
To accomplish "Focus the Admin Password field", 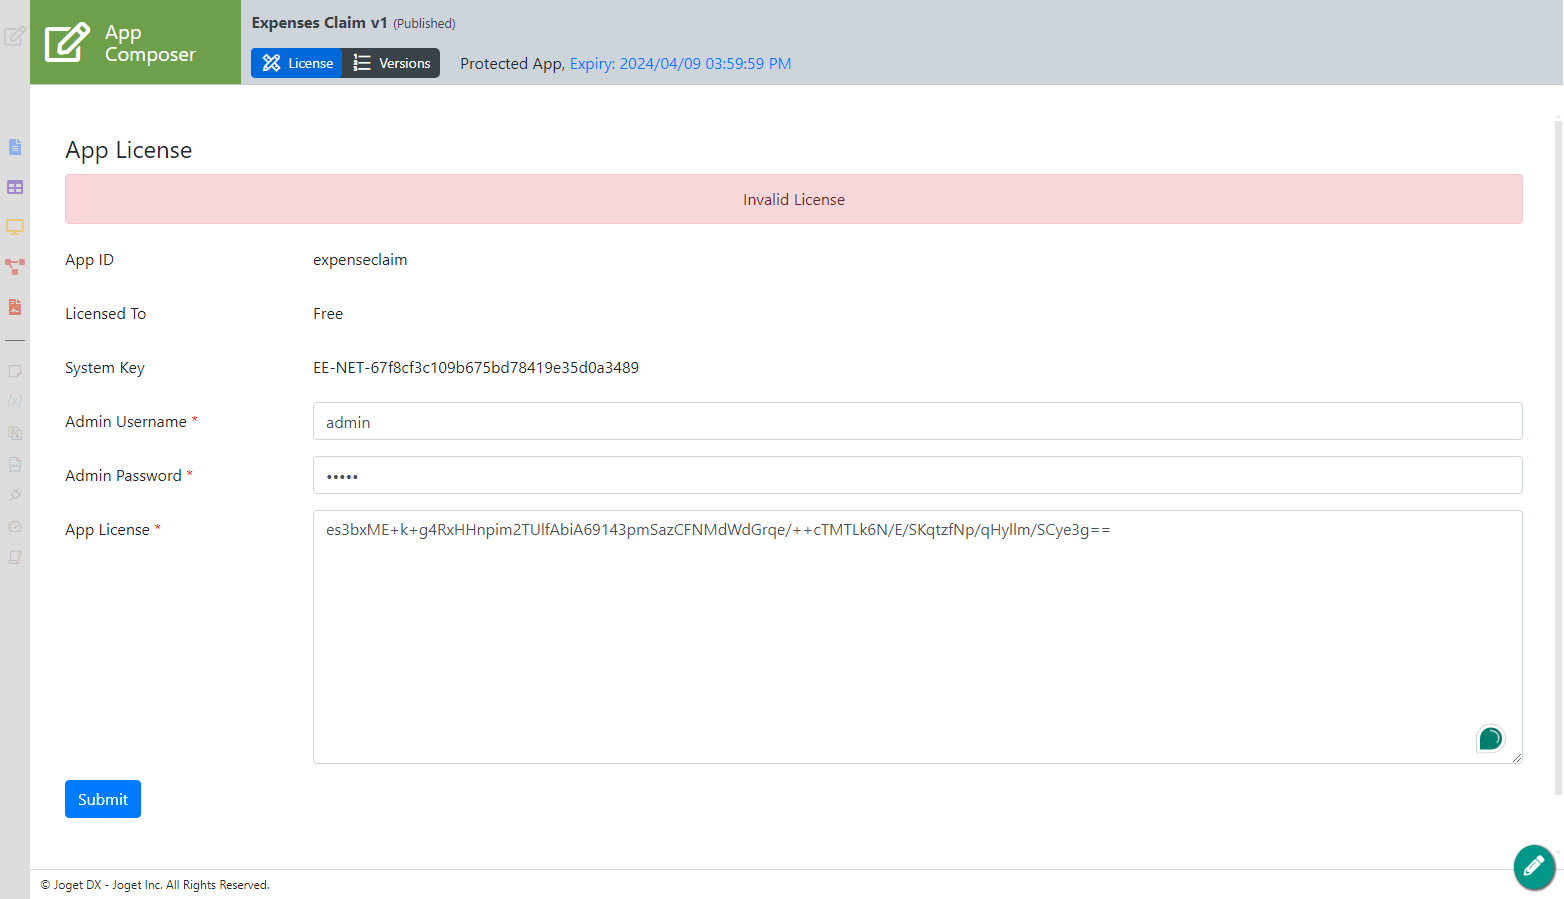I will click(917, 476).
